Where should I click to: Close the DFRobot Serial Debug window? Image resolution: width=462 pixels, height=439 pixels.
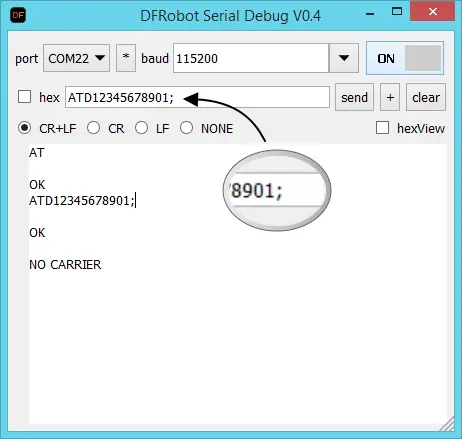point(433,12)
